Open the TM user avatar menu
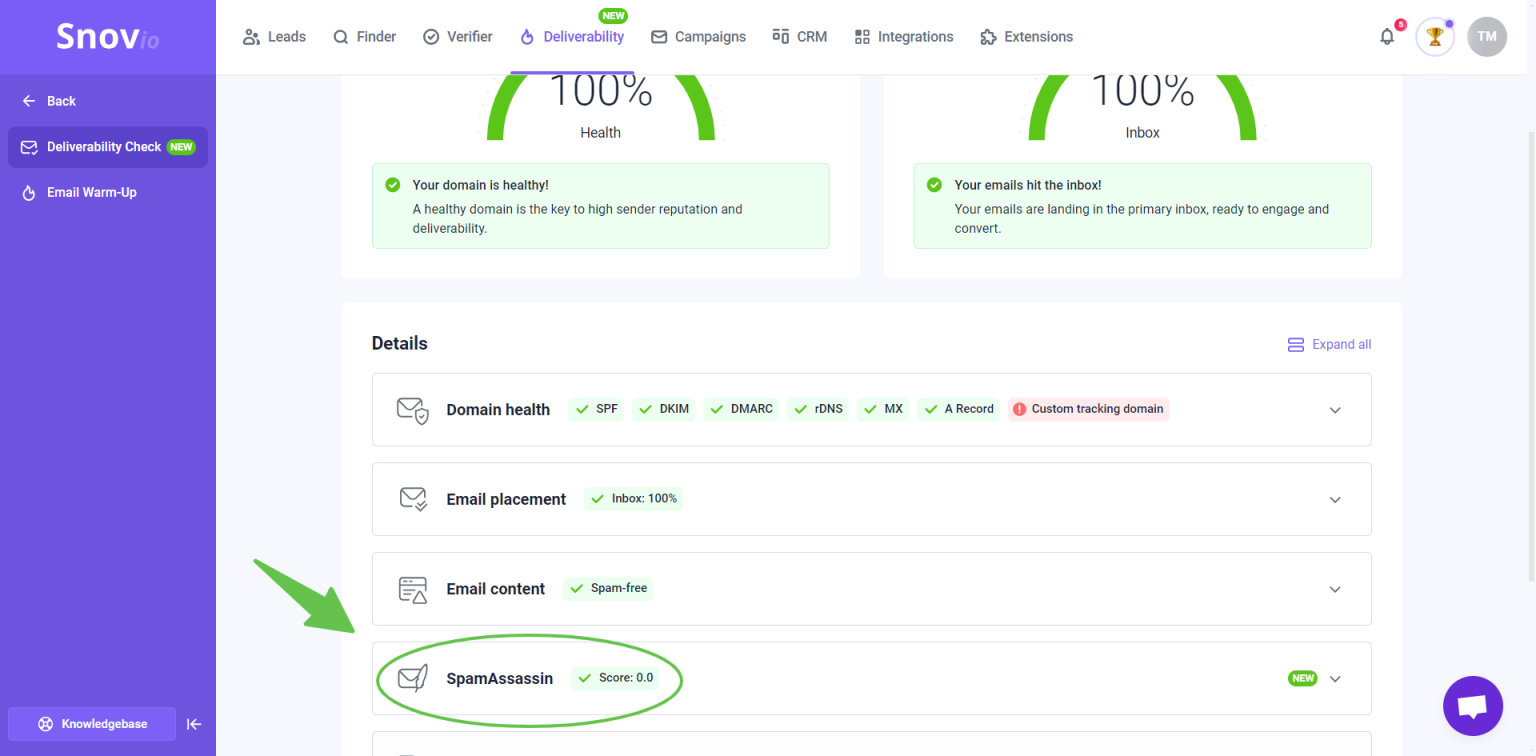 [1487, 37]
